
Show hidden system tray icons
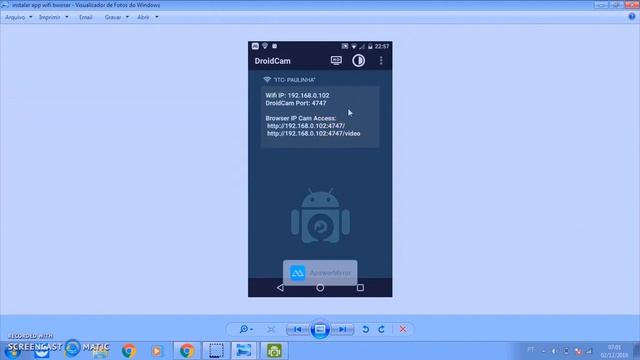543,351
